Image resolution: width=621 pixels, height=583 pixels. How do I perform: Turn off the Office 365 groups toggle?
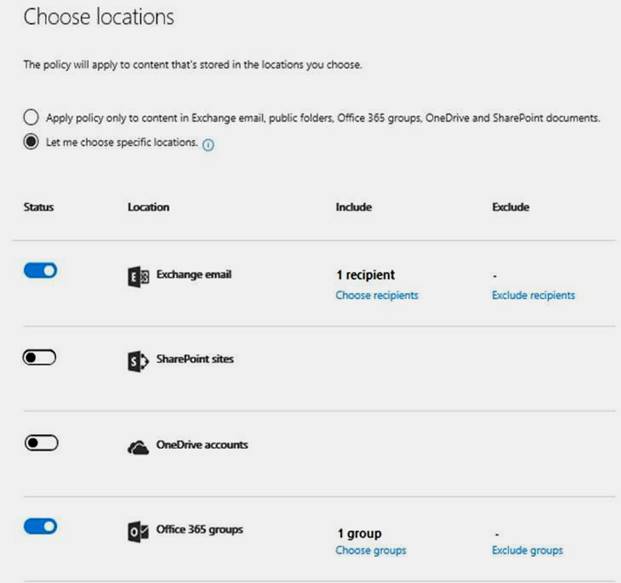point(40,526)
